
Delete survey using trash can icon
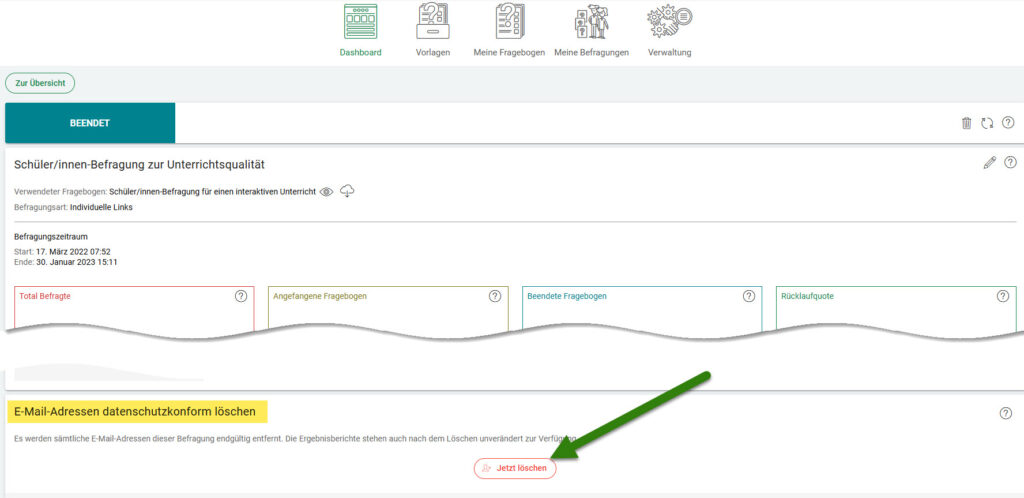[x=967, y=123]
